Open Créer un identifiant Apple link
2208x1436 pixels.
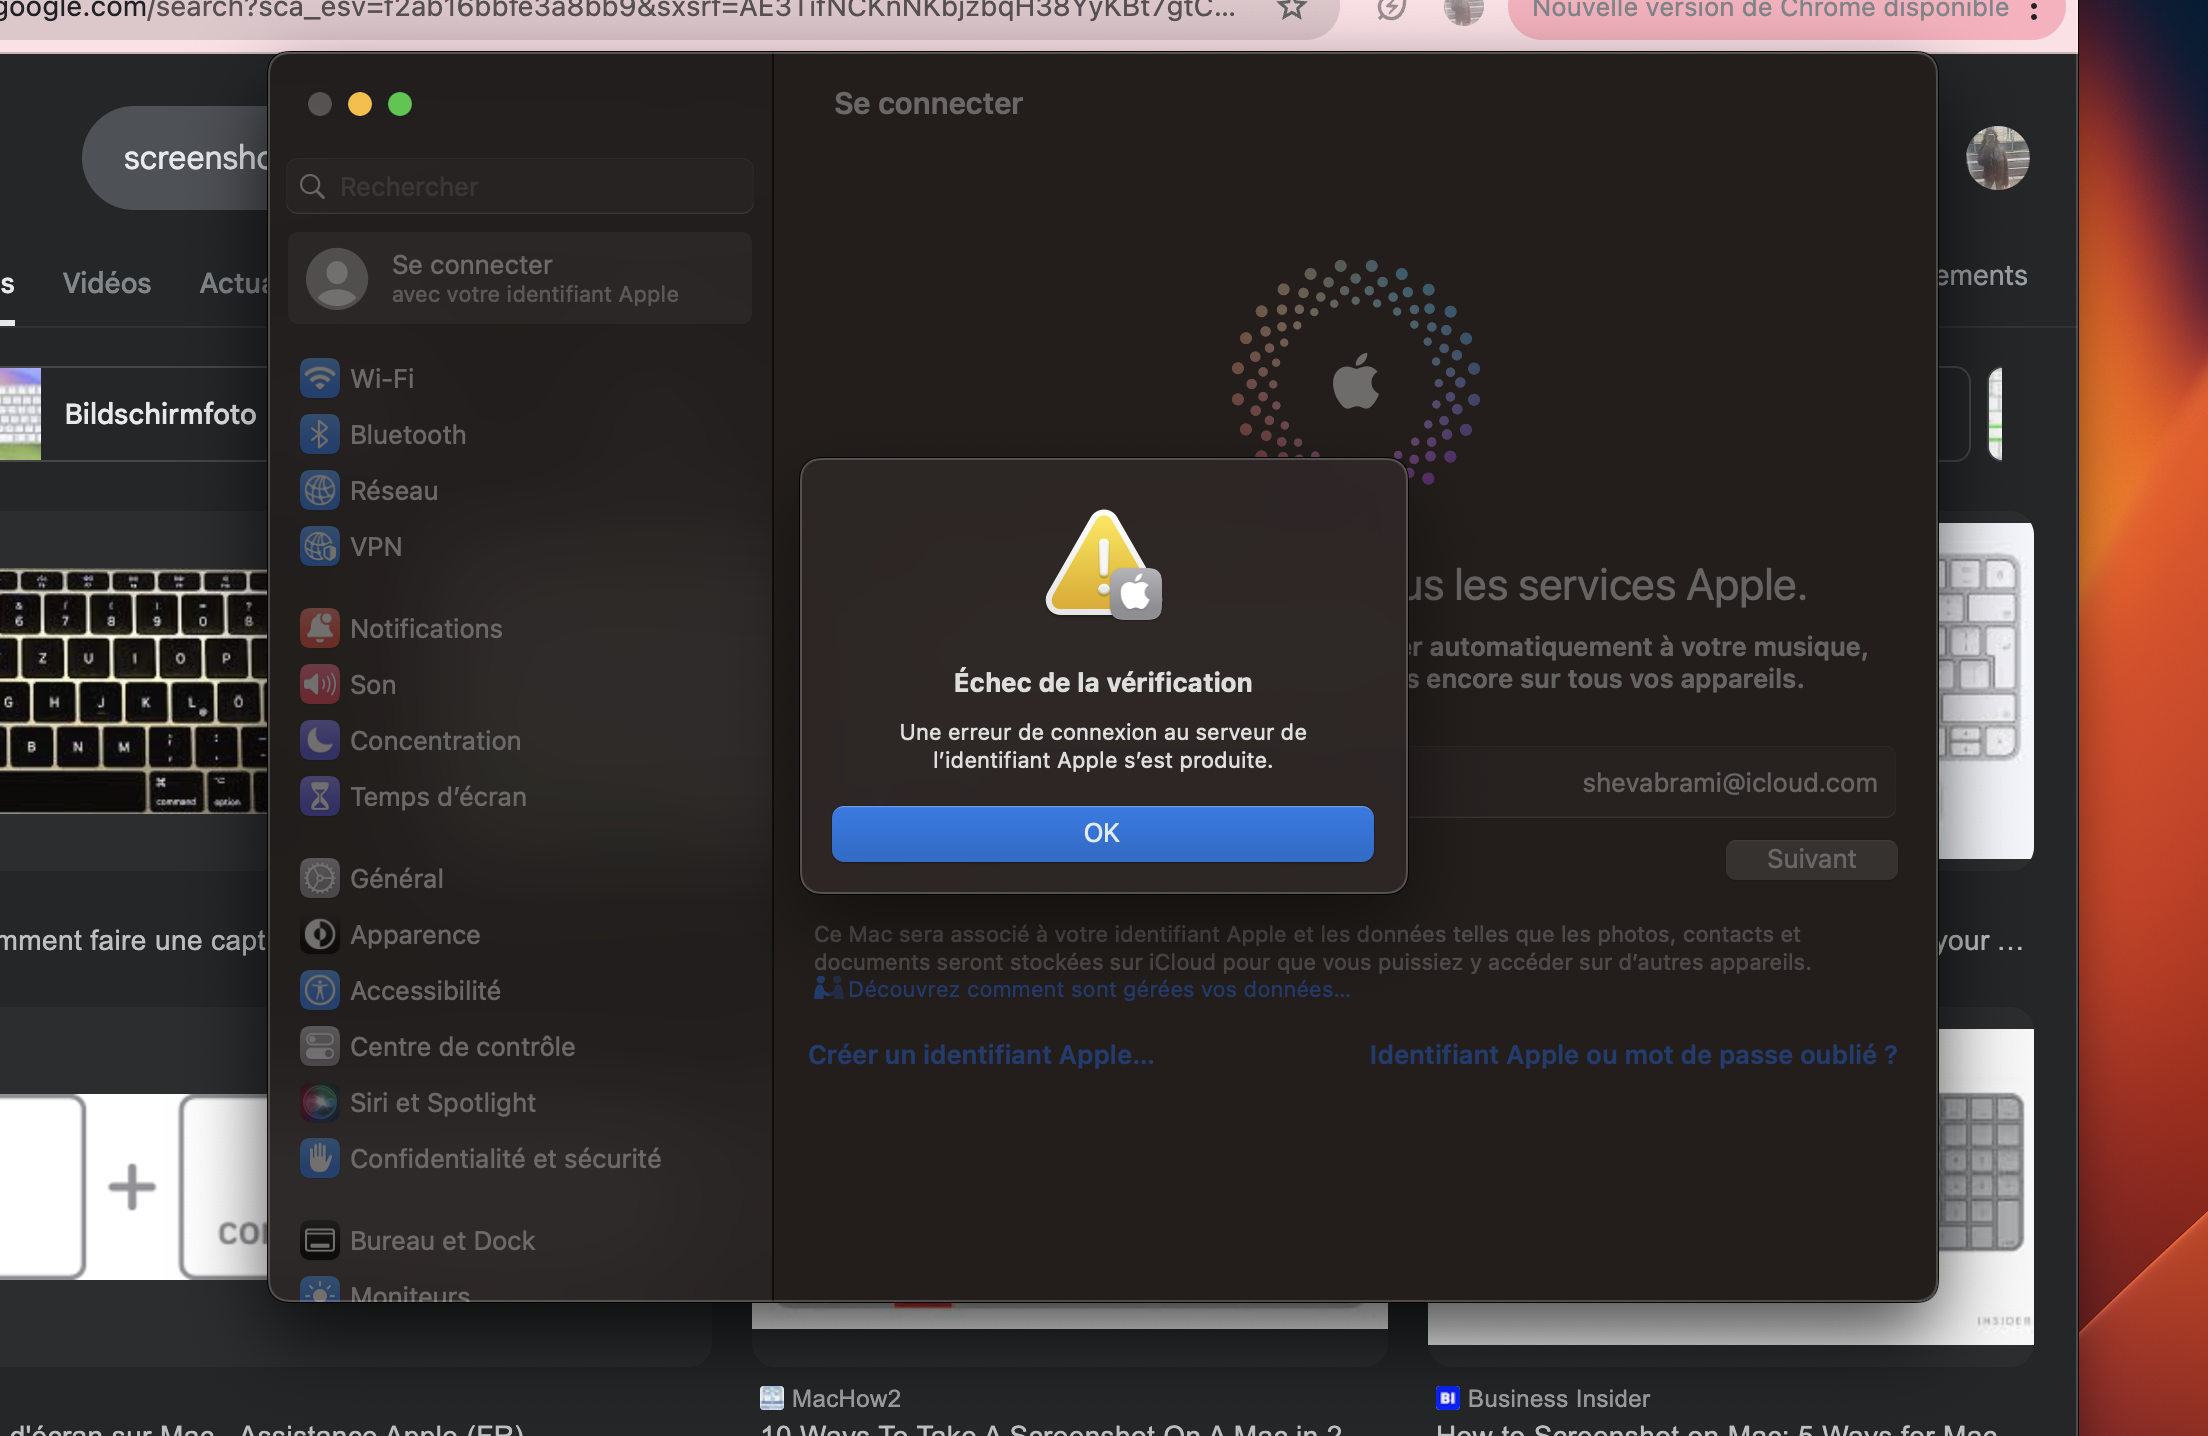(x=981, y=1055)
